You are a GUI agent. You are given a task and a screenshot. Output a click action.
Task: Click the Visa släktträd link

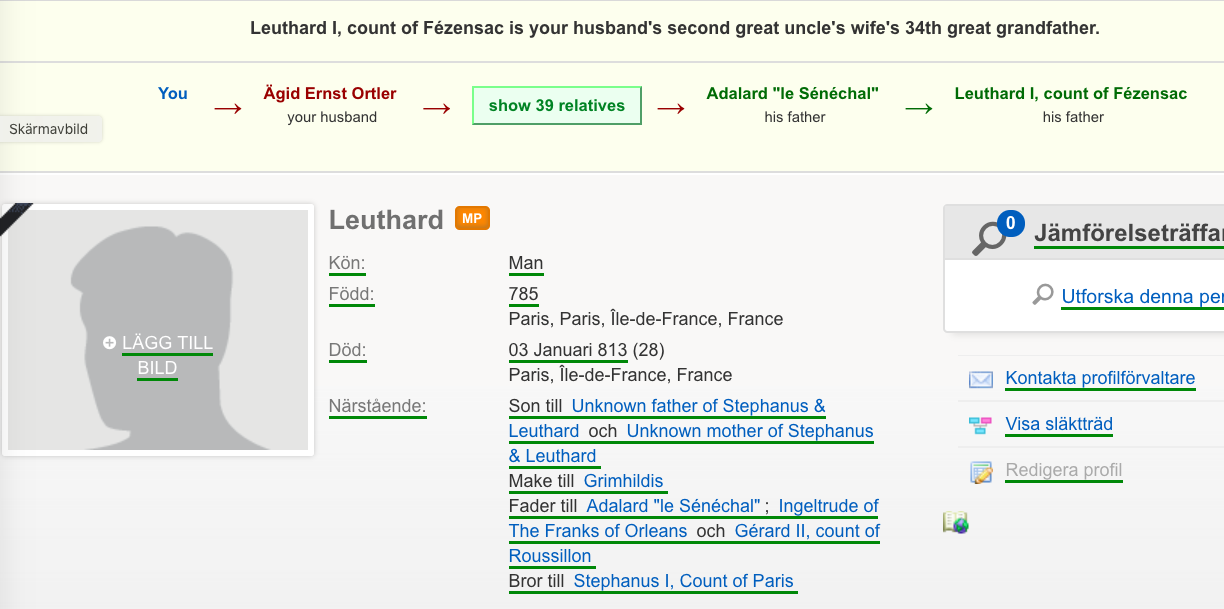point(1059,424)
